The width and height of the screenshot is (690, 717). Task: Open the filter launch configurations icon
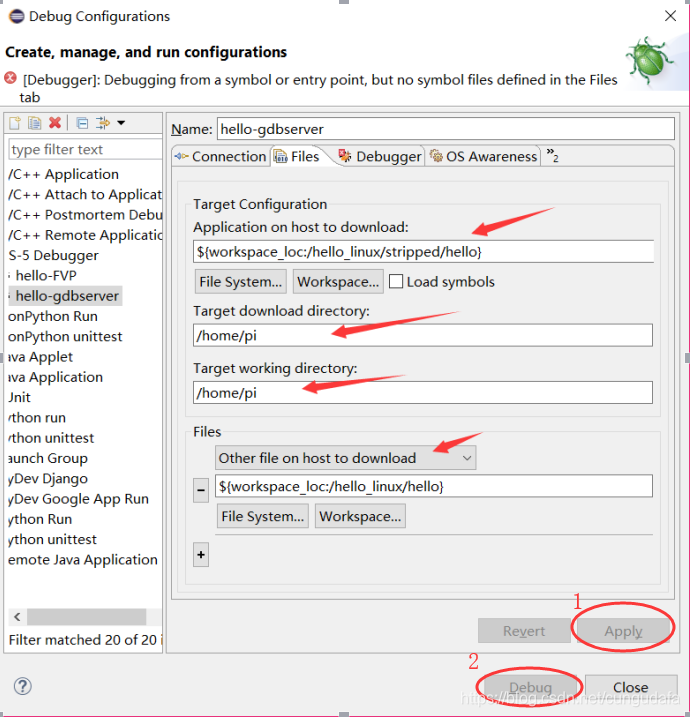coord(102,123)
